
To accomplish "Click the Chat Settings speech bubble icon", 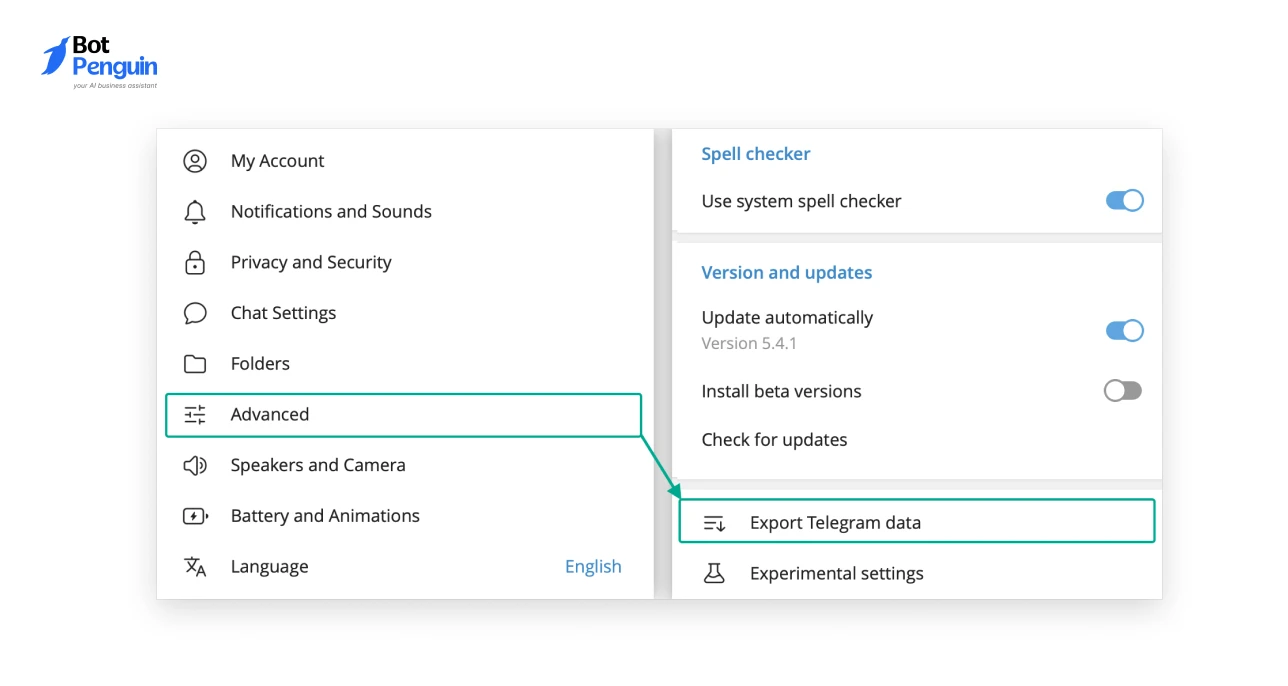I will pos(195,313).
